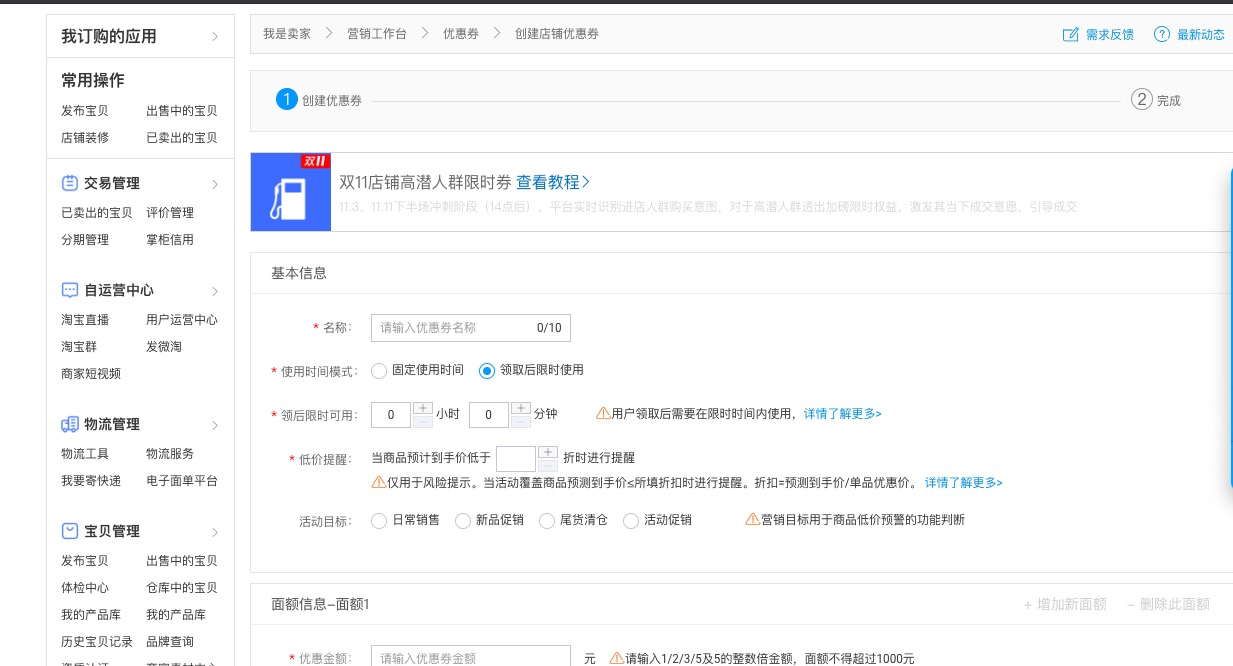Click the 分钟 number input
The image size is (1233, 666).
tap(489, 414)
